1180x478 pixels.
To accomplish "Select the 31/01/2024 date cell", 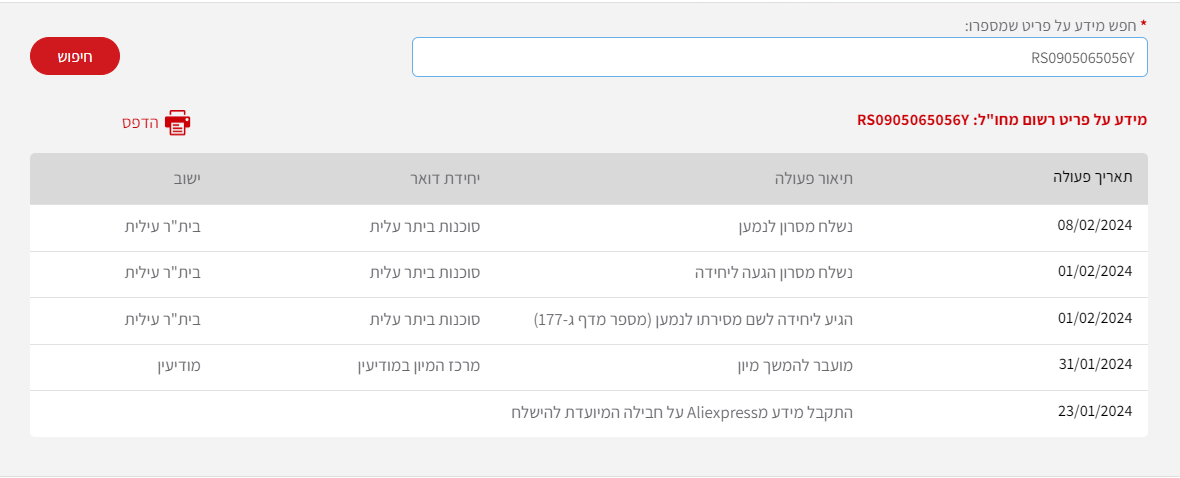I will pos(1094,365).
